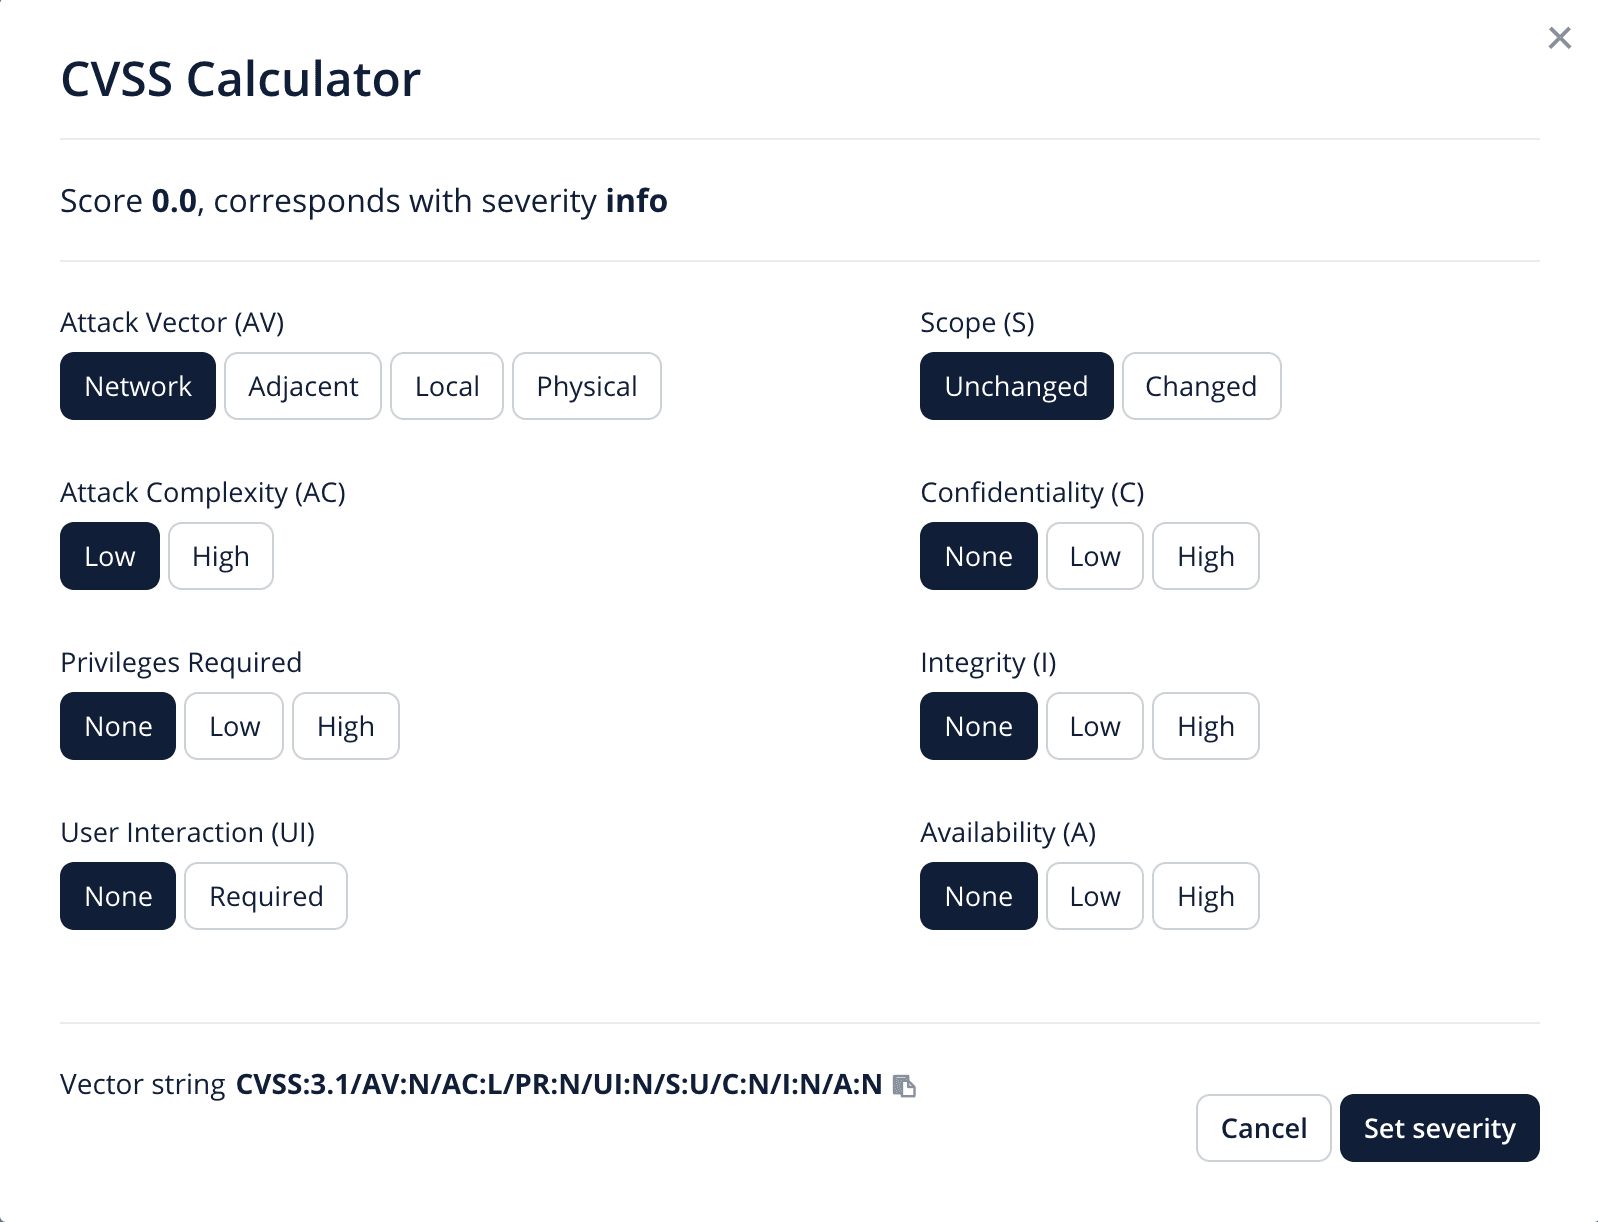Choose Physical attack vector
The width and height of the screenshot is (1598, 1222).
(x=587, y=387)
